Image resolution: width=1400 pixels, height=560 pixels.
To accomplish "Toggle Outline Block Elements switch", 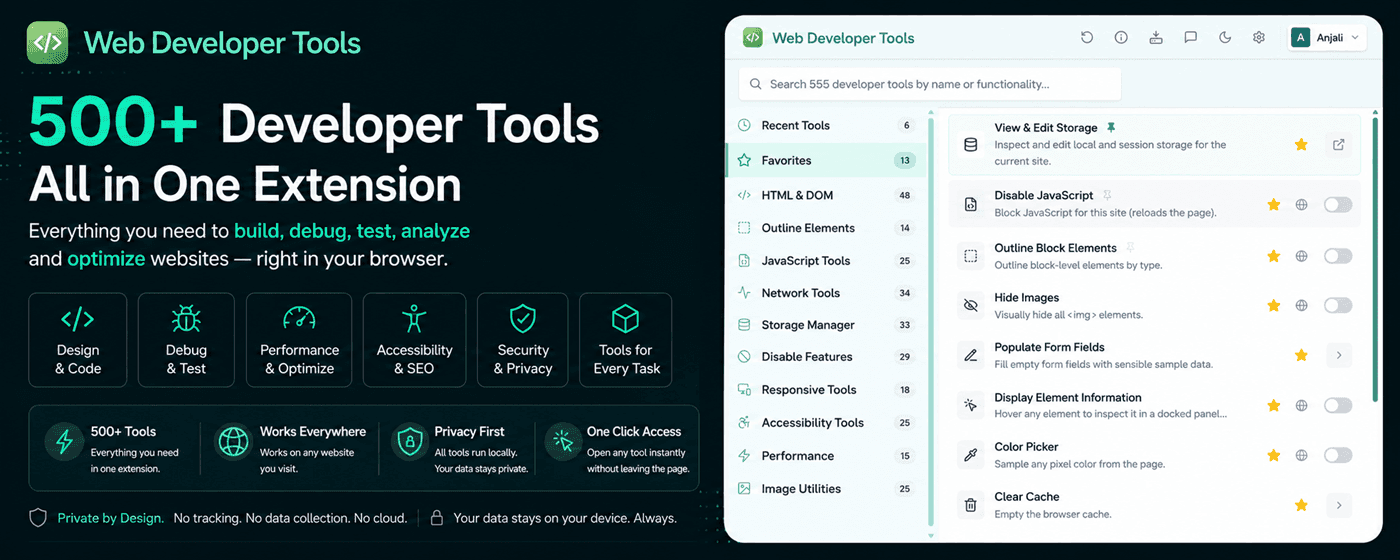I will click(x=1338, y=256).
